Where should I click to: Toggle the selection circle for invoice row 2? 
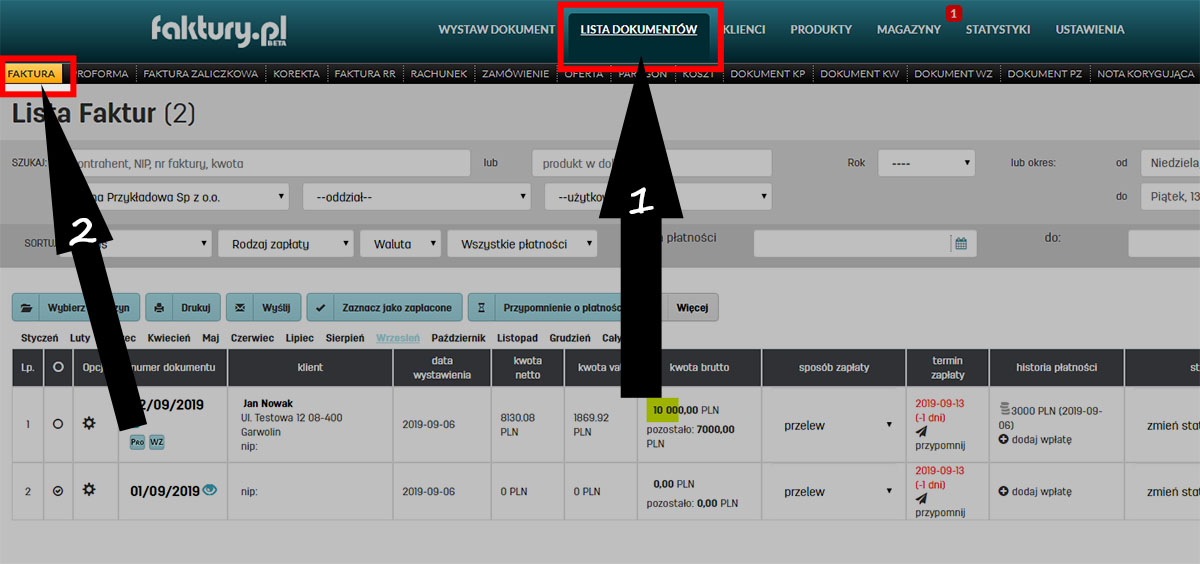pyautogui.click(x=58, y=491)
